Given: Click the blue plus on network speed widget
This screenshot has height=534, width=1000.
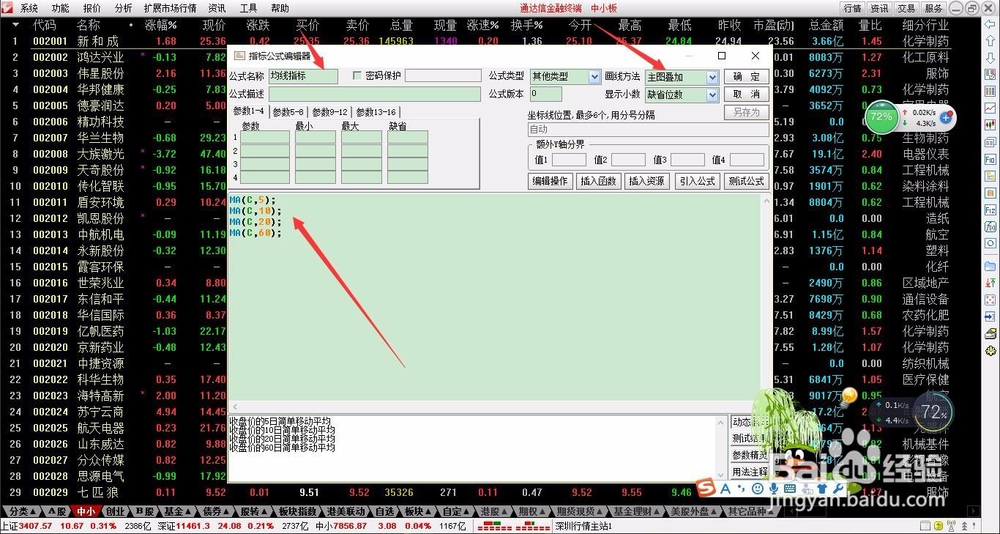Looking at the screenshot, I should pyautogui.click(x=946, y=117).
